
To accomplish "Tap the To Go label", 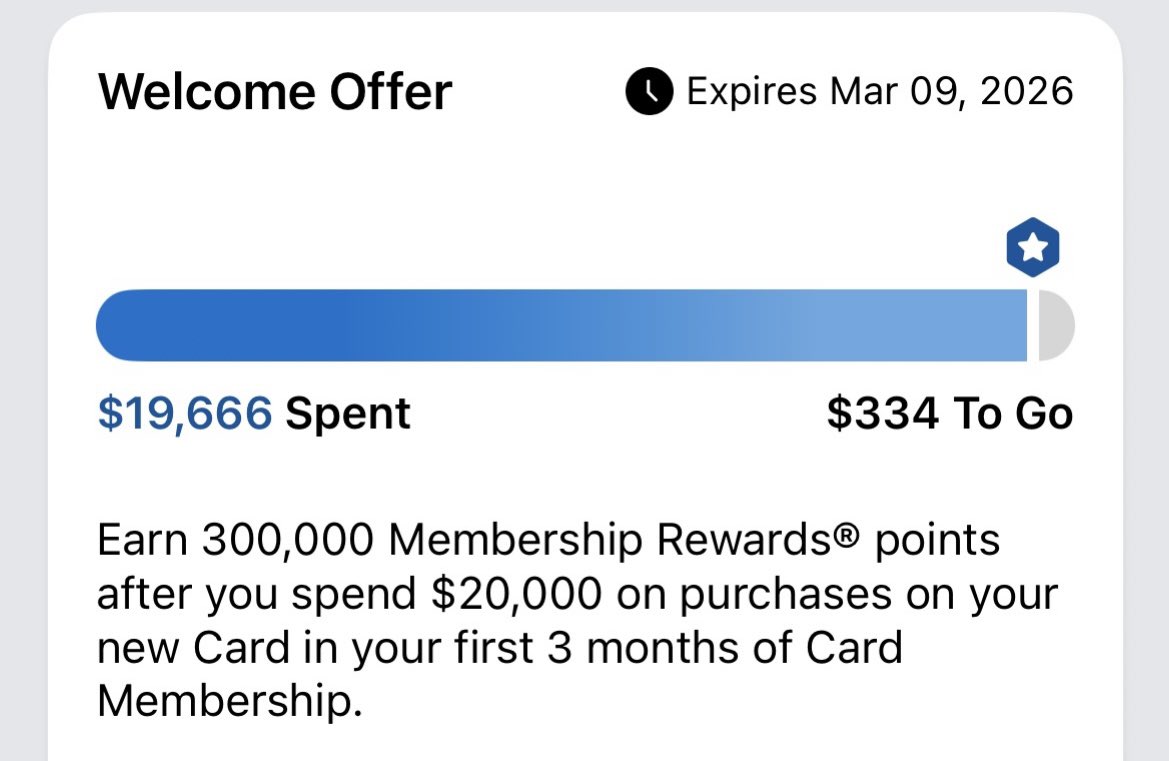I will tap(1012, 413).
